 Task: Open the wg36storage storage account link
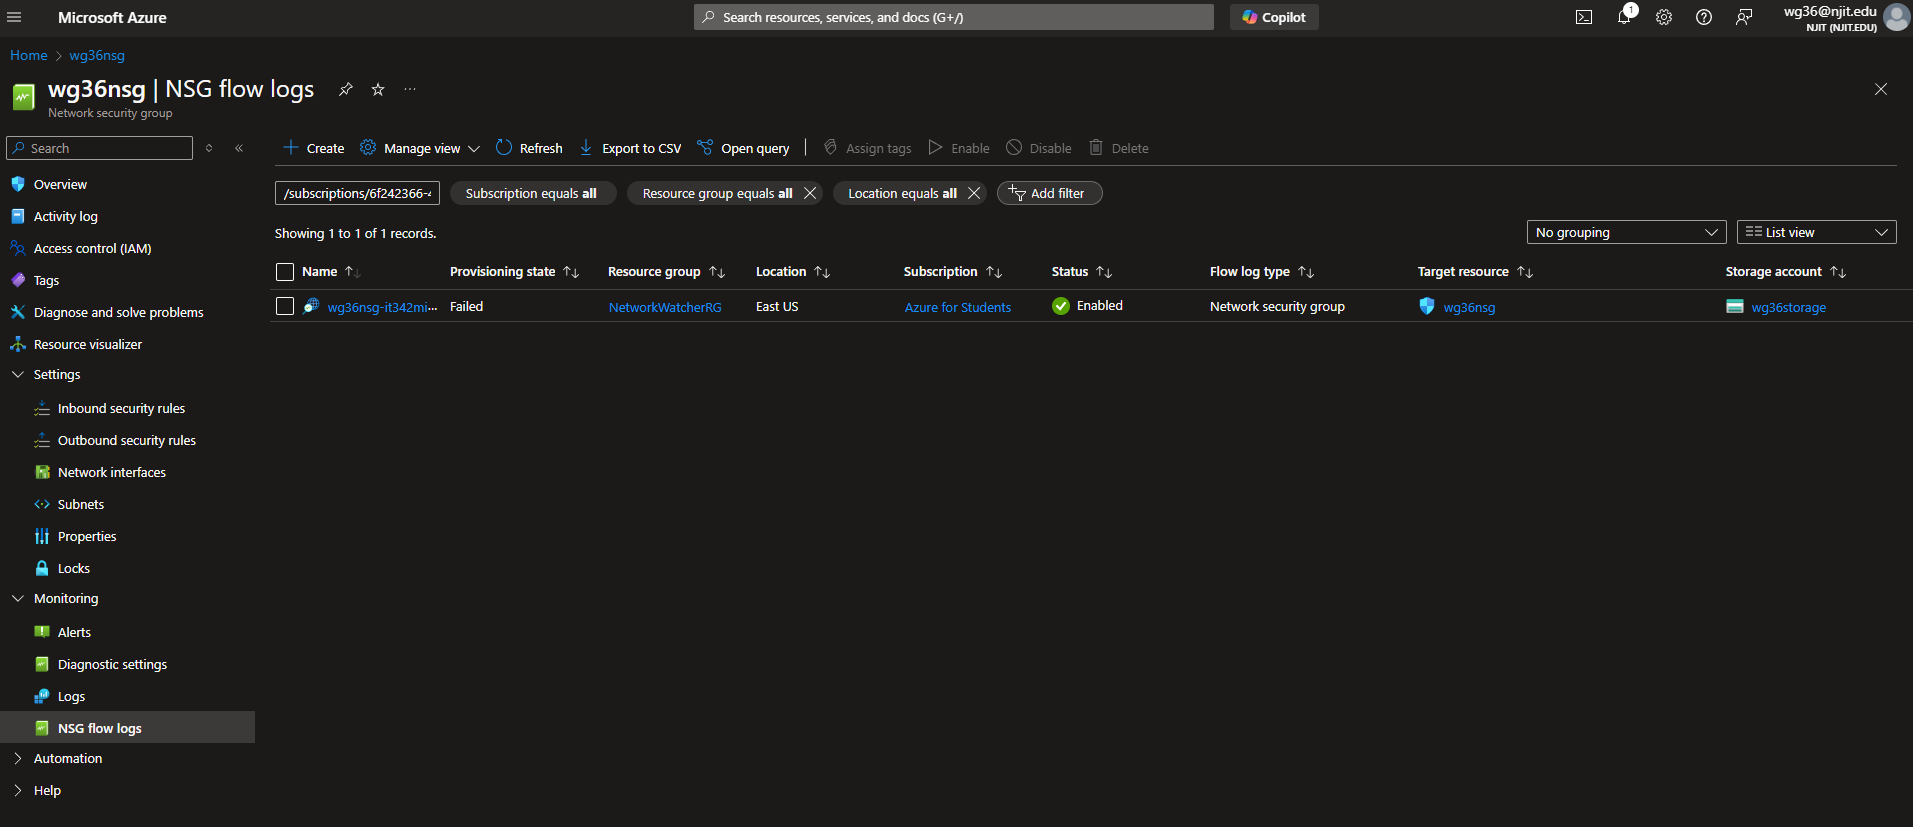[1788, 307]
